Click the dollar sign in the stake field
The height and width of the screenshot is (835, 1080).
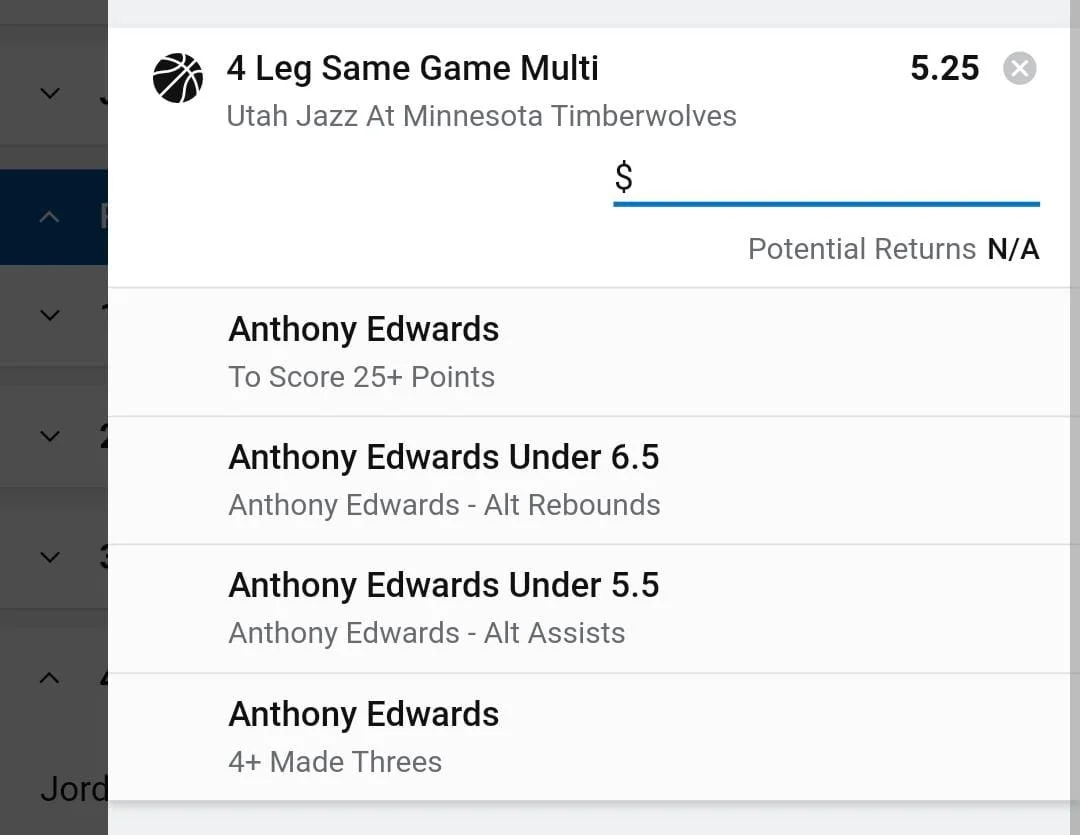(x=624, y=177)
